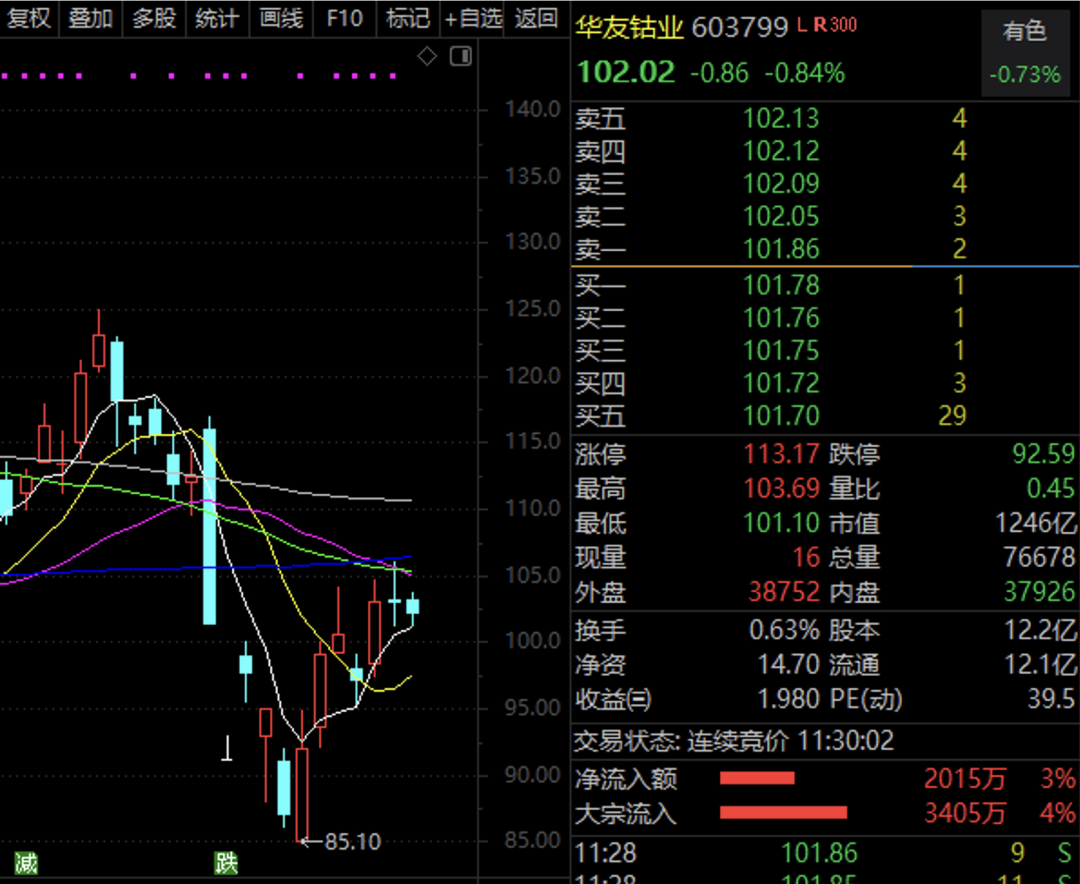Click the 华友钴业 stock name
Viewport: 1080px width, 884px height.
[629, 27]
